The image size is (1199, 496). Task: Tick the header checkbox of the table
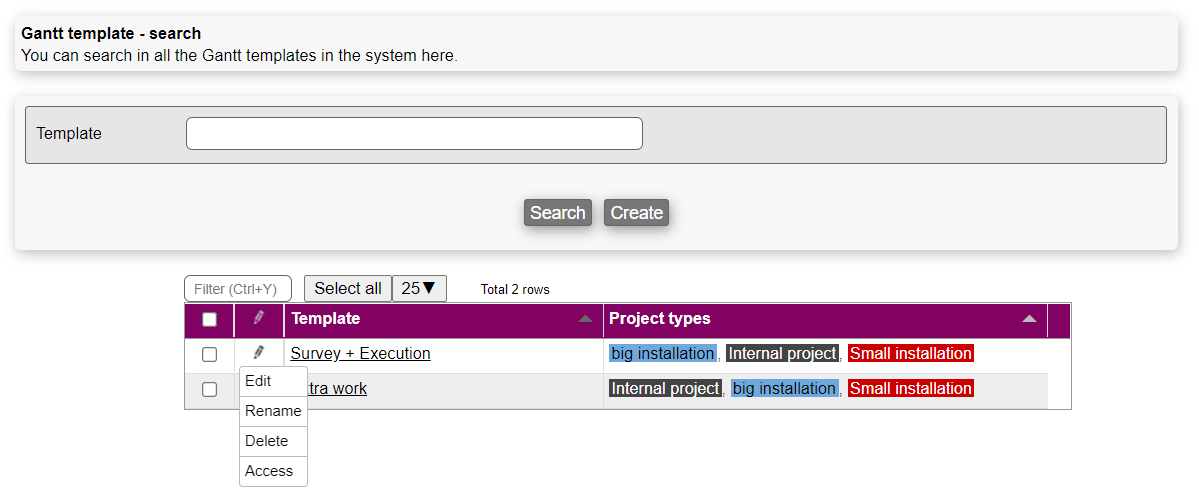[209, 320]
